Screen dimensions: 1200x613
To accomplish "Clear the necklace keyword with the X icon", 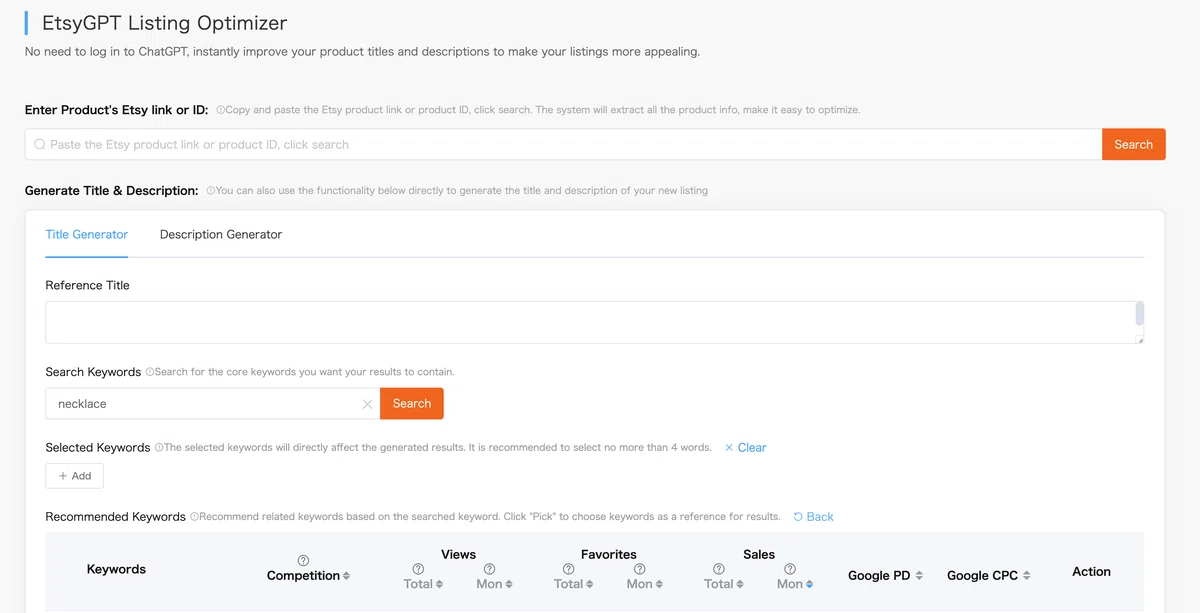I will 367,404.
